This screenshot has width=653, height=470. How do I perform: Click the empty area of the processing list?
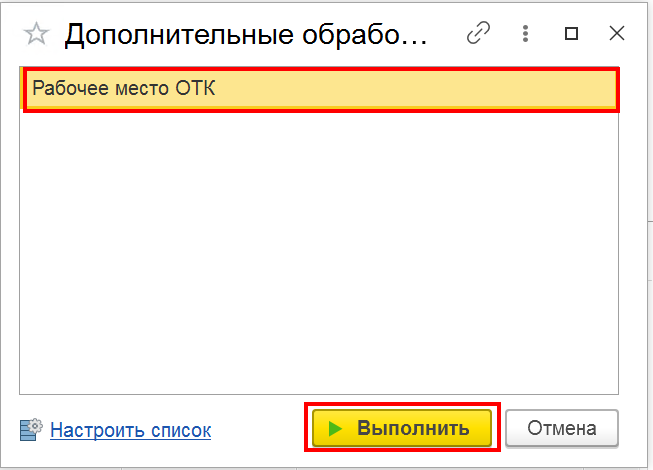pos(319,252)
